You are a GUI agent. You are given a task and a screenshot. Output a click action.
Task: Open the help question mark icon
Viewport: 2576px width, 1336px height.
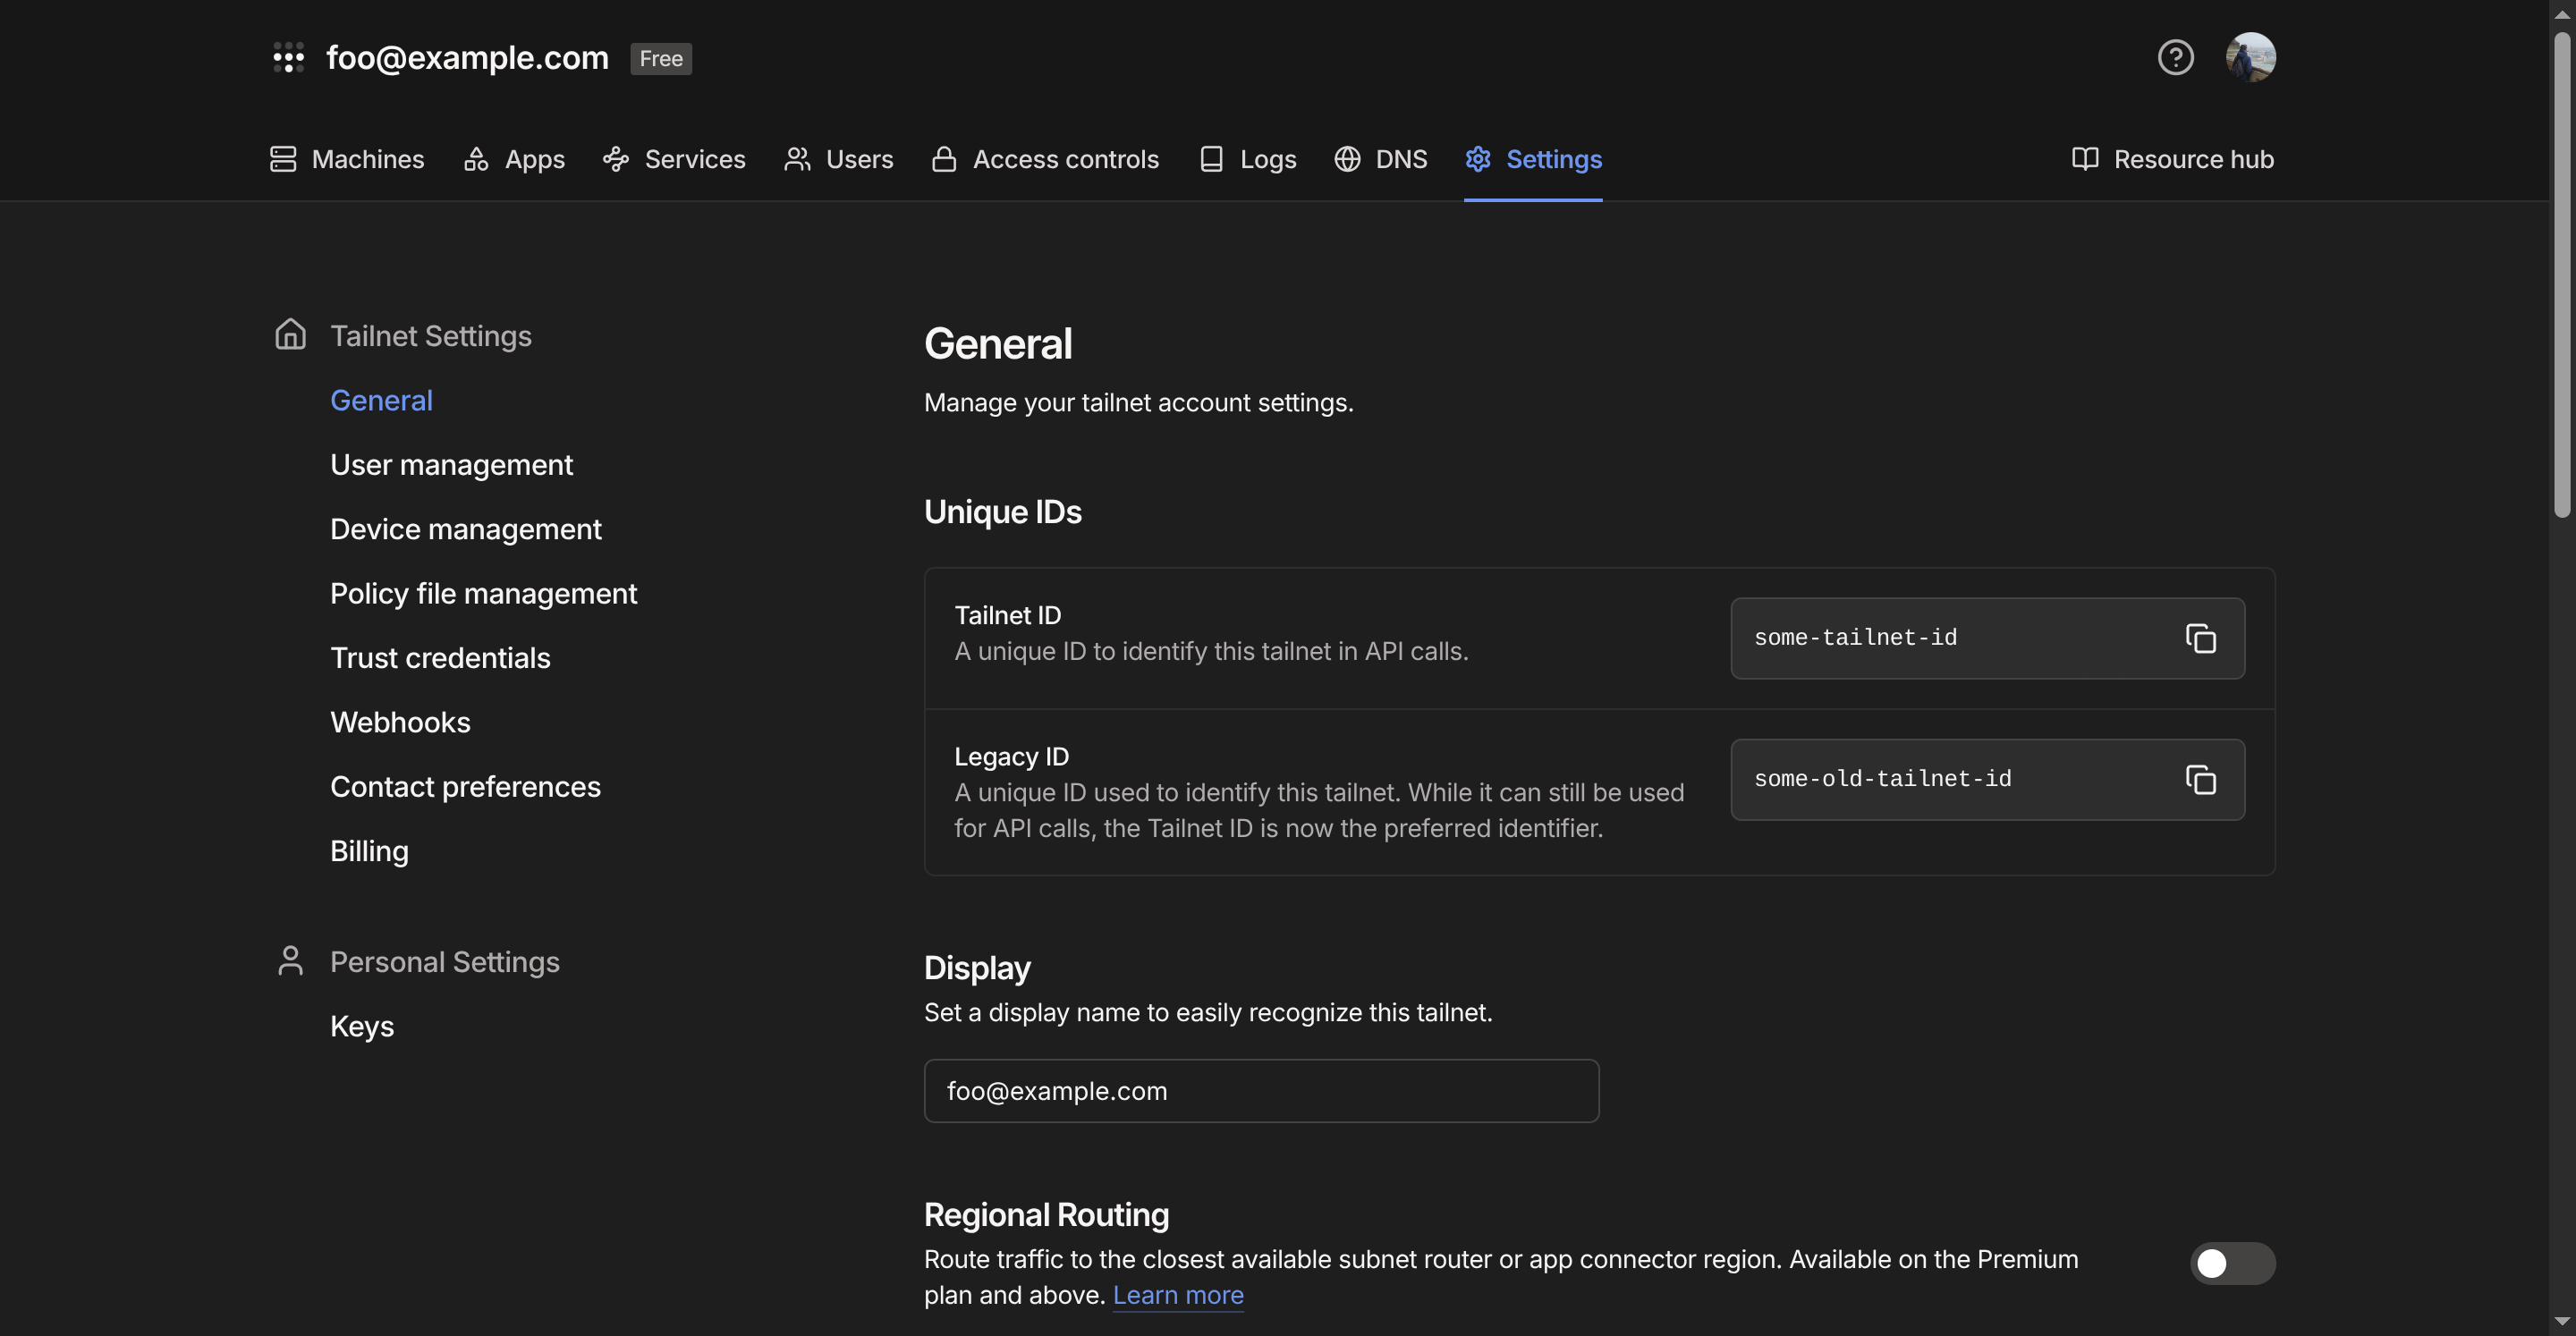click(x=2175, y=57)
